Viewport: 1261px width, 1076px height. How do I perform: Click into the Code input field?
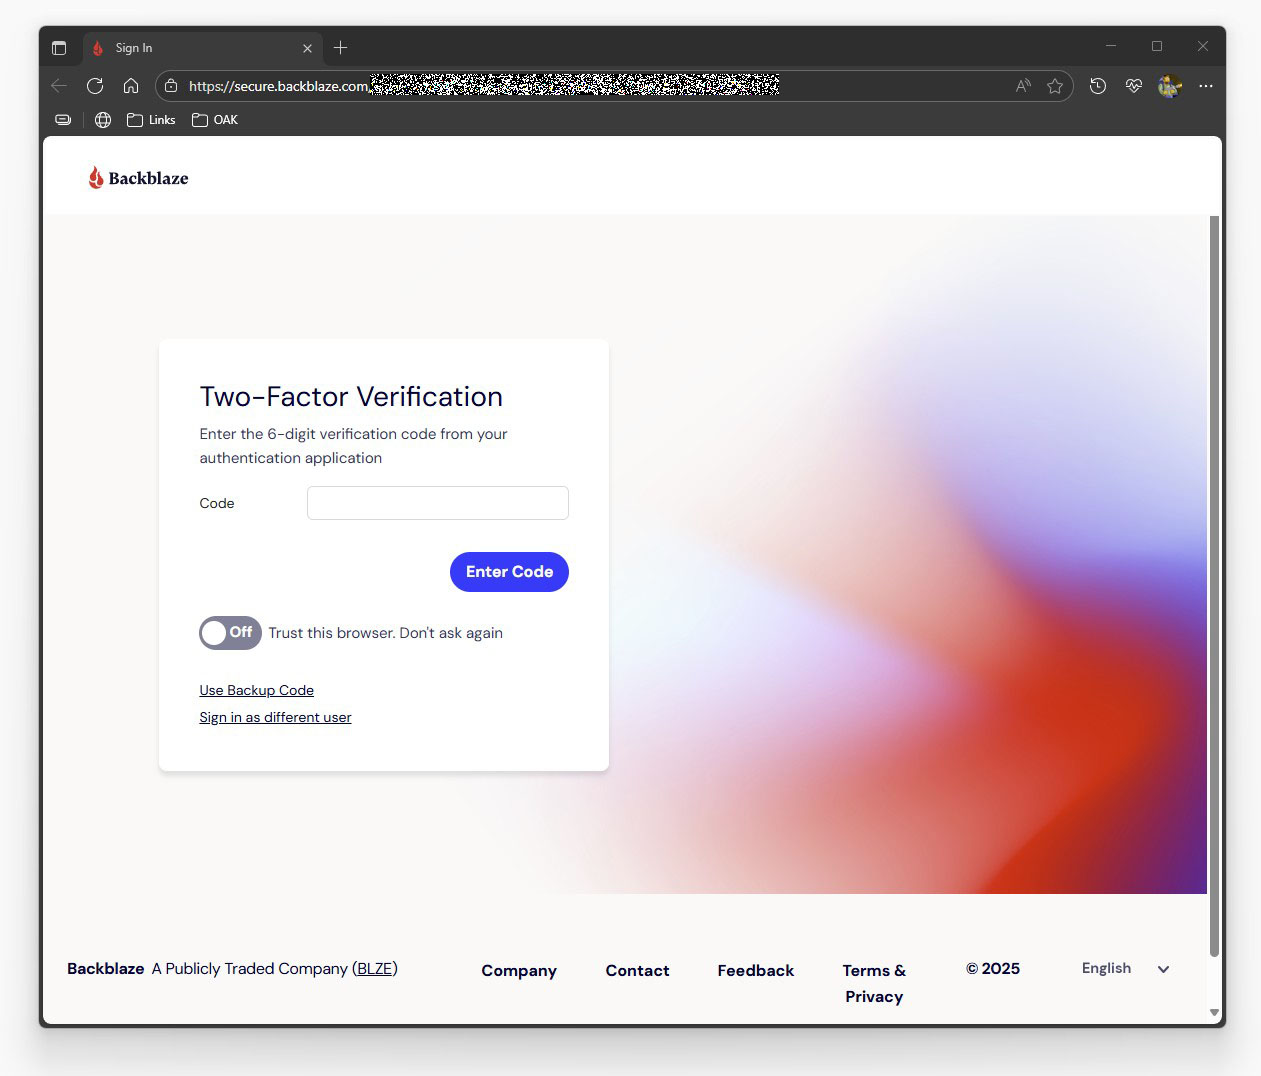(437, 503)
